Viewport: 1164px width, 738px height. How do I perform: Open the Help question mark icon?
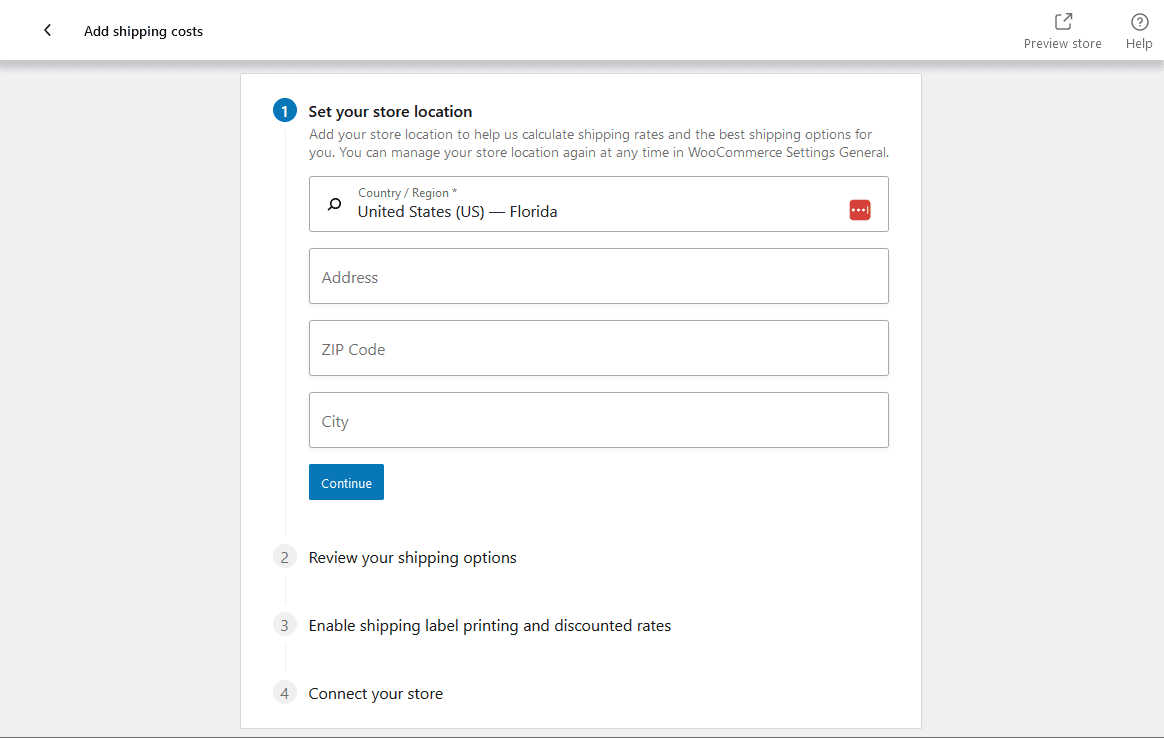coord(1139,22)
